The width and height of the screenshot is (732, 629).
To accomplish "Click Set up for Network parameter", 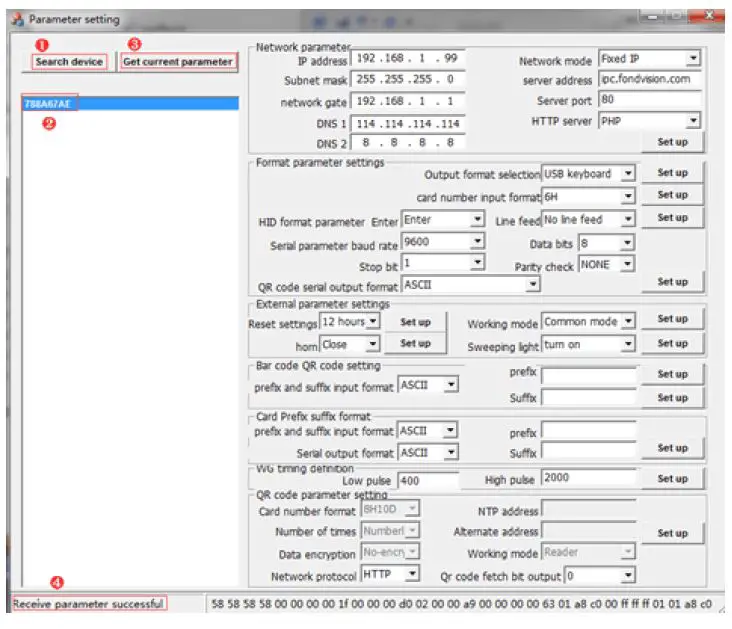I will point(672,142).
